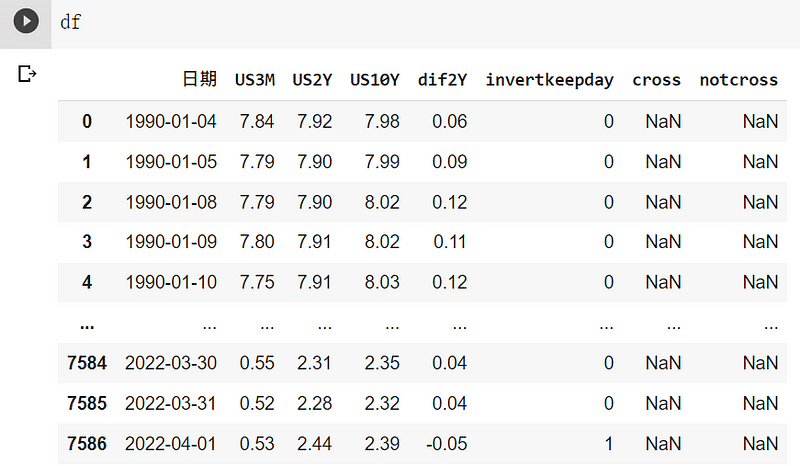Run the df code cell
Screen dimensions: 800x466
[x=25, y=21]
